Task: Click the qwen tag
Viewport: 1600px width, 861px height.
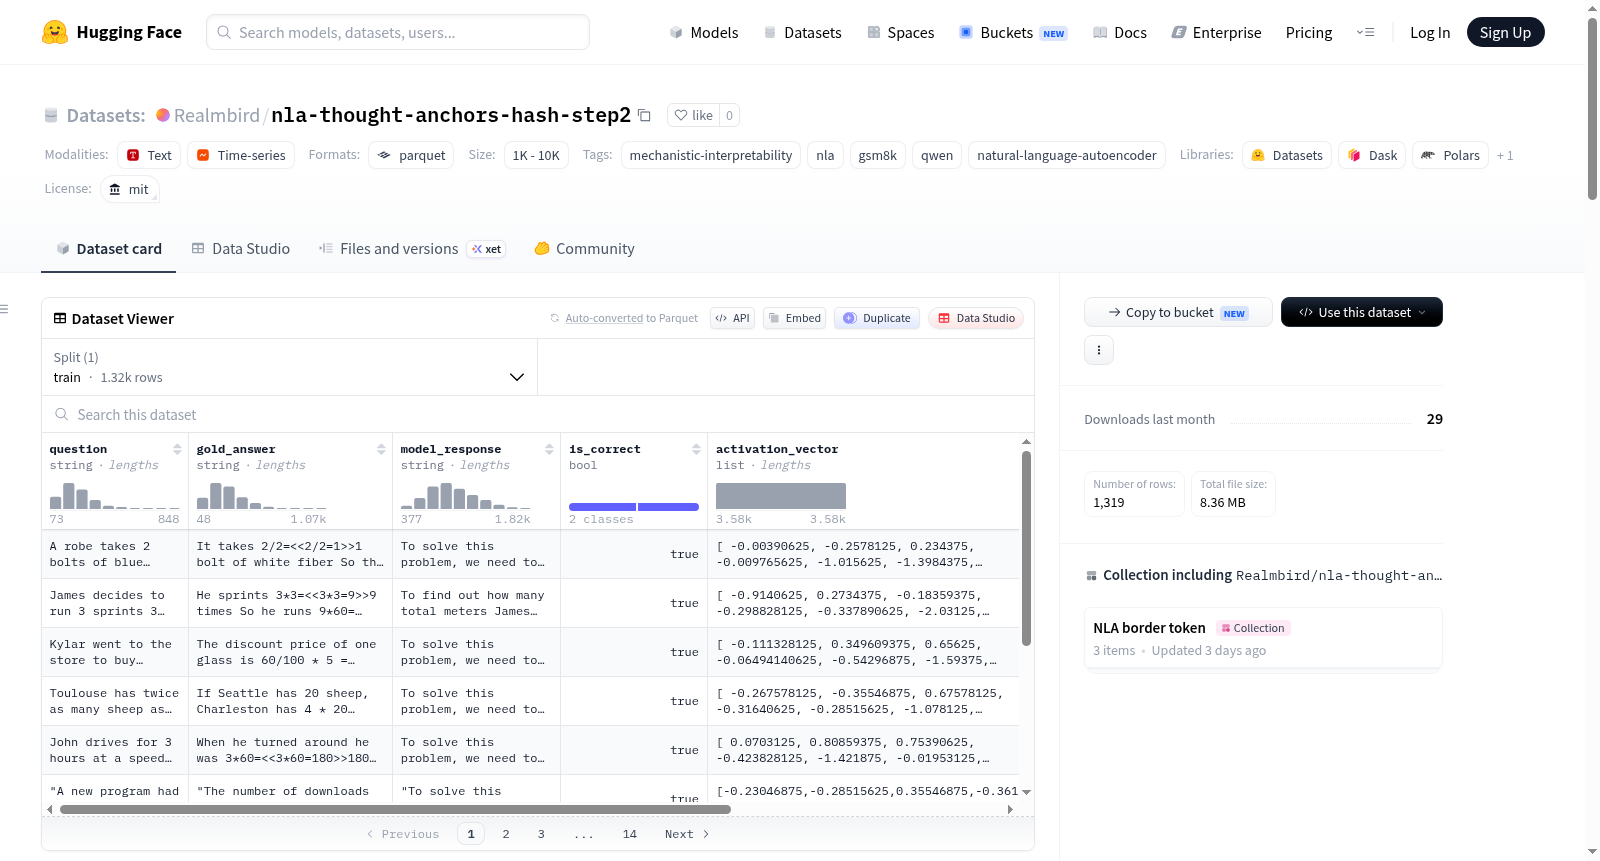Action: (937, 155)
